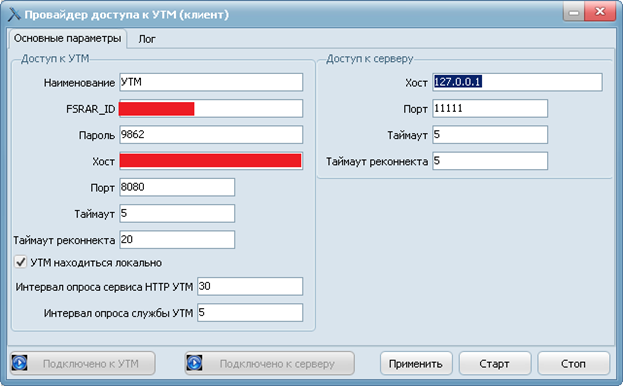Click the Интервал опроса сервиса HTTP УТМ field

pyautogui.click(x=250, y=286)
